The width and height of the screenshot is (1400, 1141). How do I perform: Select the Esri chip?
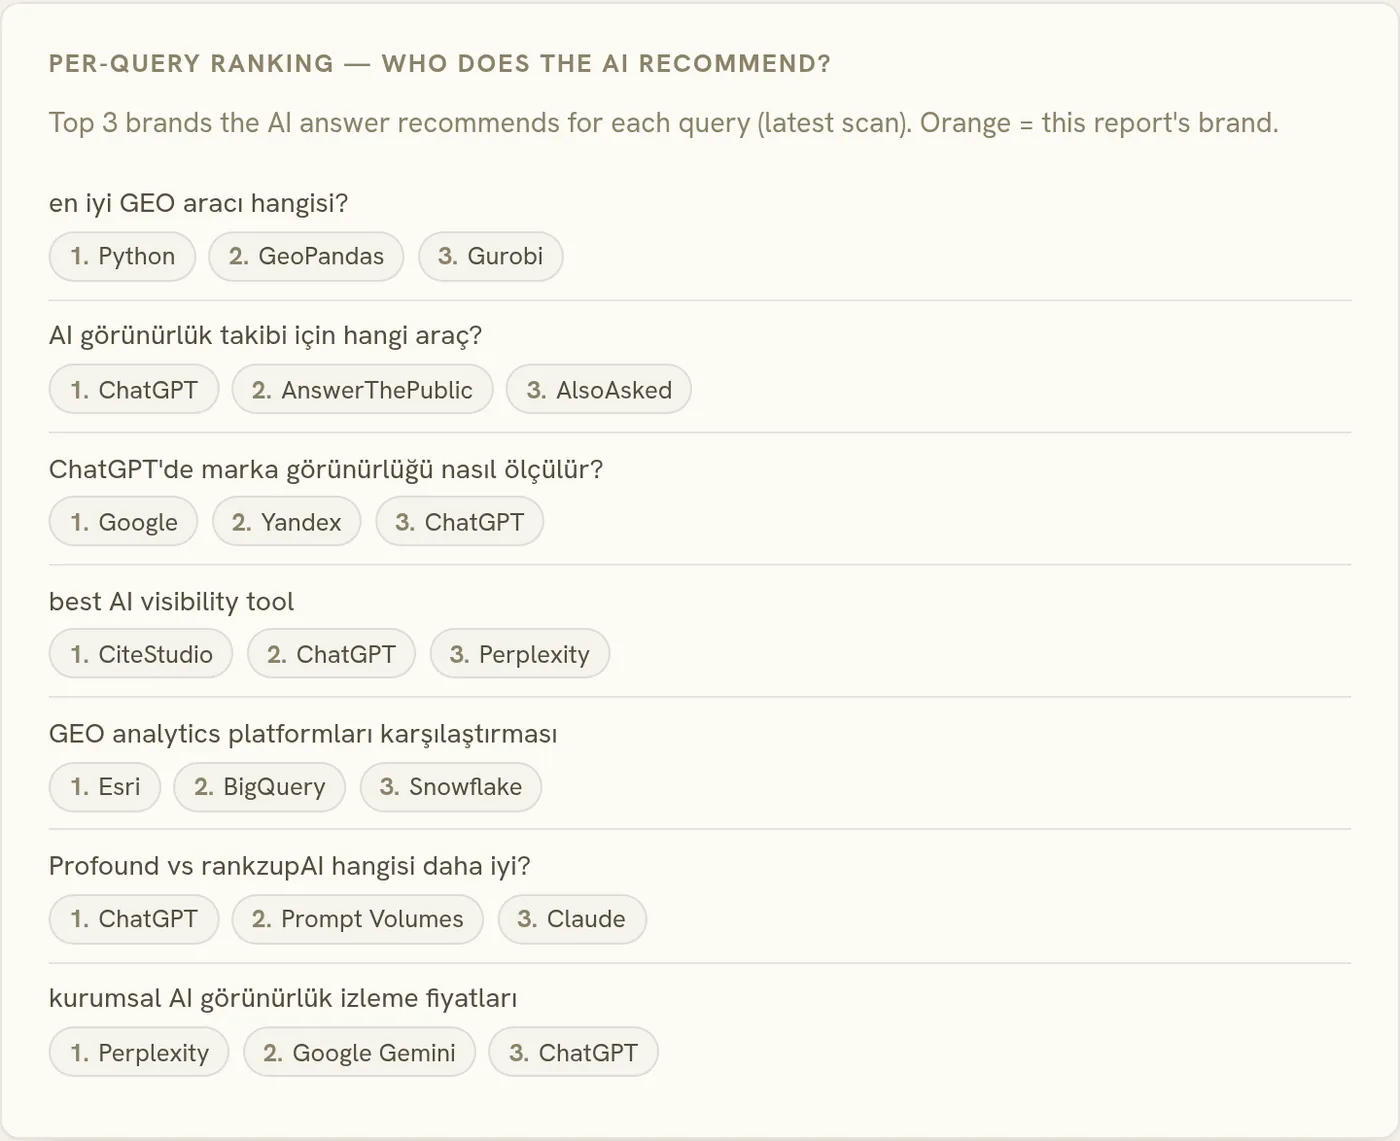point(105,787)
